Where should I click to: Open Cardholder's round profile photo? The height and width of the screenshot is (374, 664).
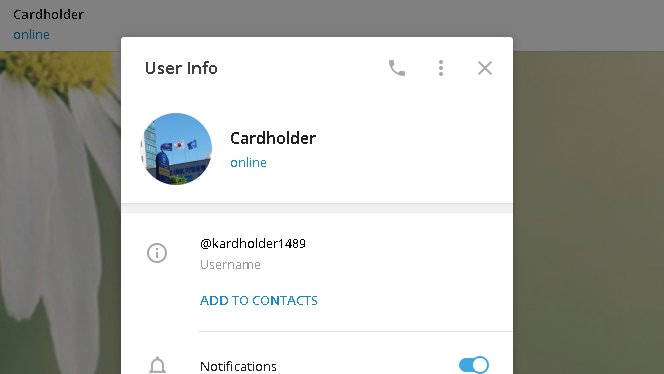[x=176, y=149]
